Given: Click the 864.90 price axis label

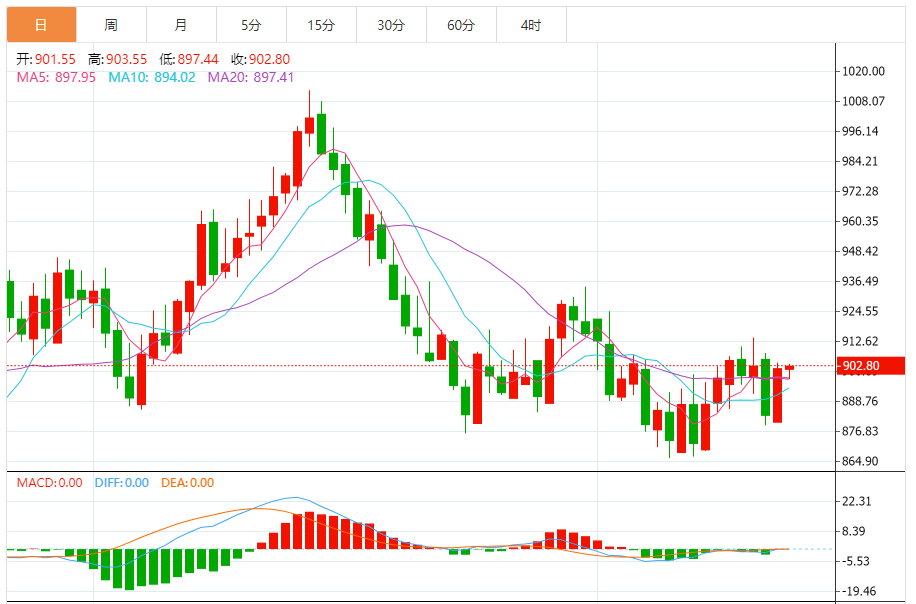Looking at the screenshot, I should (x=860, y=461).
